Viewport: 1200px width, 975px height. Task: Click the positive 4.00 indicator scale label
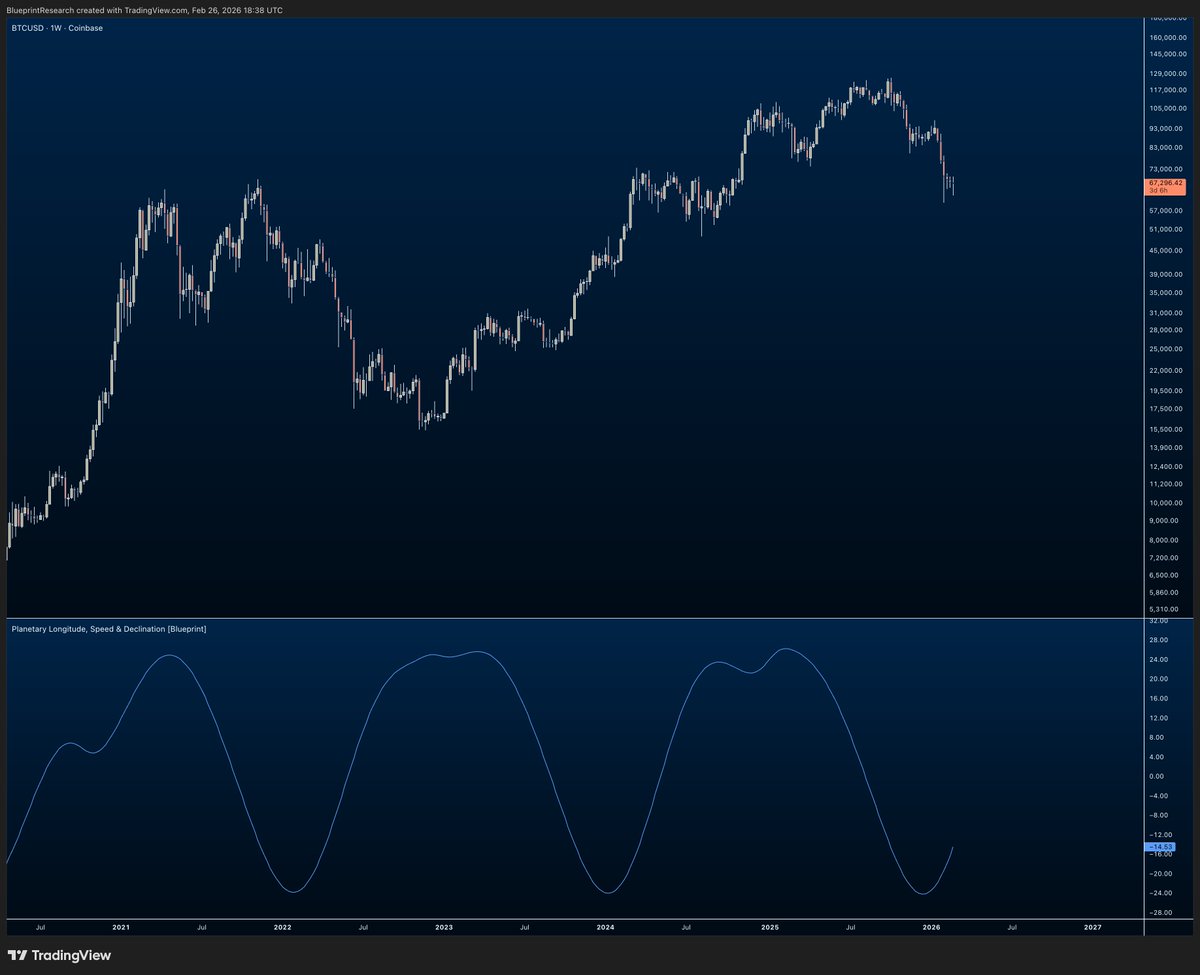click(1159, 757)
